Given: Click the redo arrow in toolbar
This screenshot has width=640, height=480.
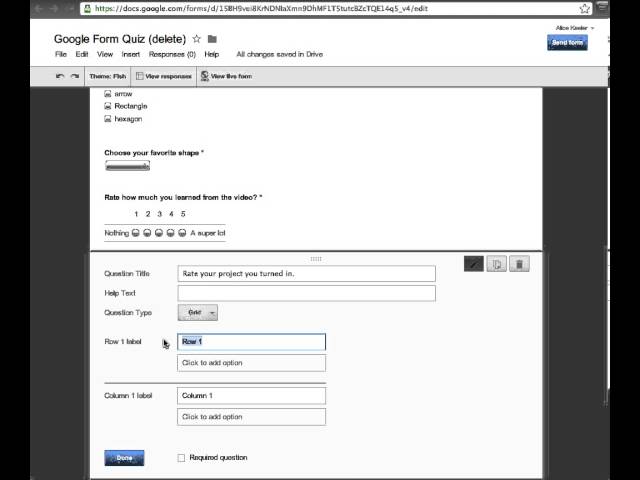Looking at the screenshot, I should tap(75, 76).
